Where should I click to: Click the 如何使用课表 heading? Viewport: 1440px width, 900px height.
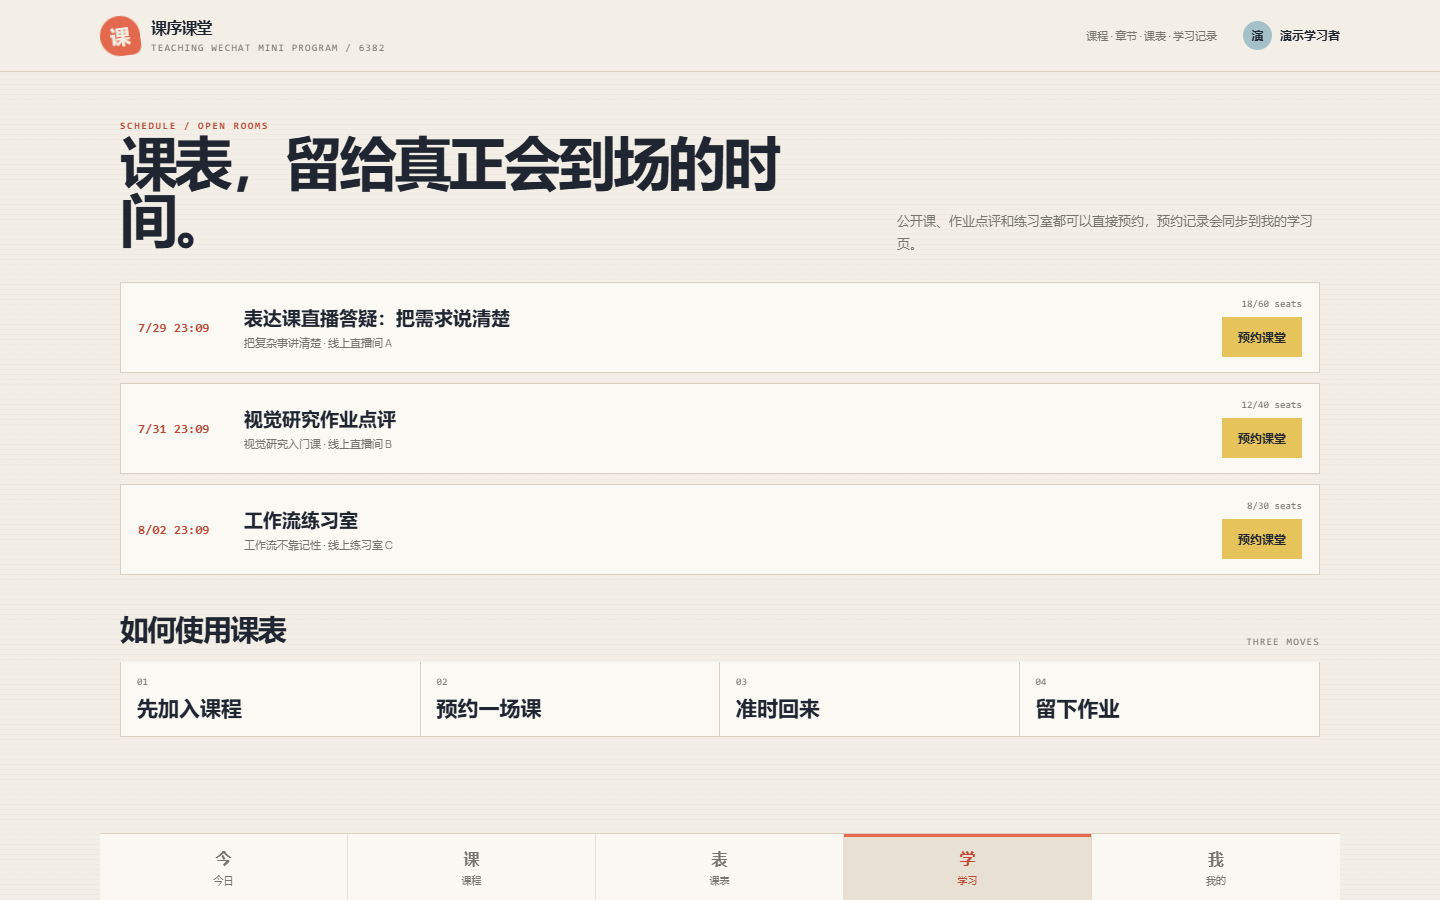tap(203, 630)
